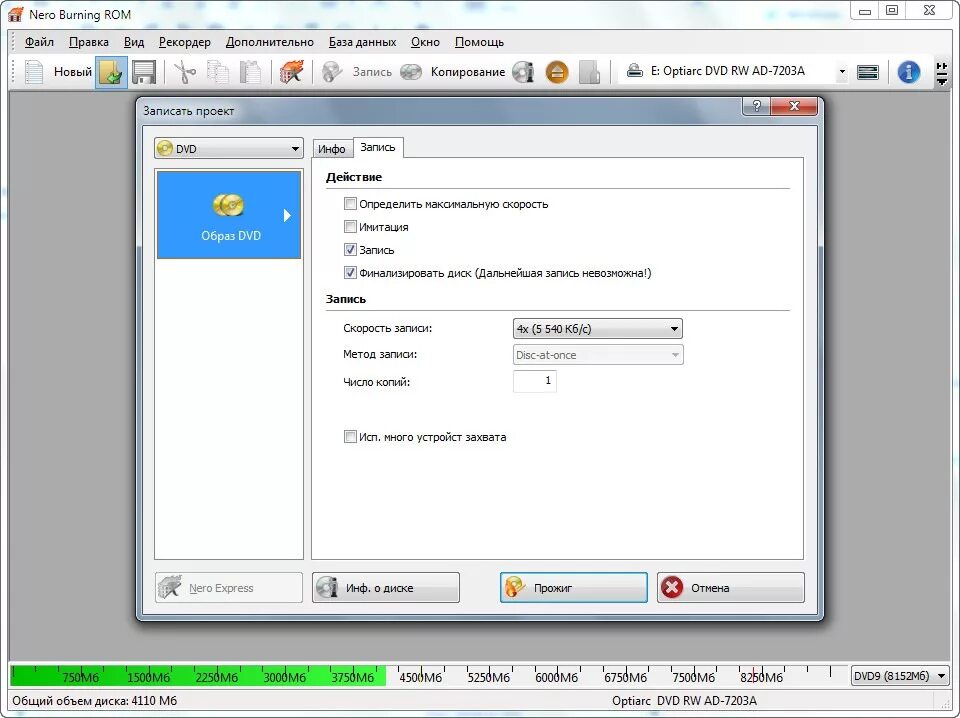Image resolution: width=960 pixels, height=718 pixels.
Task: Open the Окно menu
Action: point(426,42)
